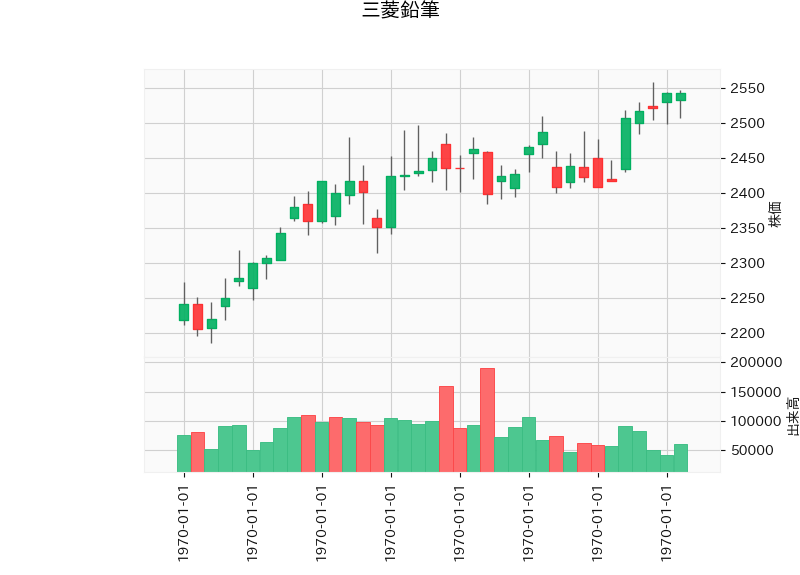Click the 2300 price tick label
Viewport: 800px width, 575px height.
coord(747,263)
